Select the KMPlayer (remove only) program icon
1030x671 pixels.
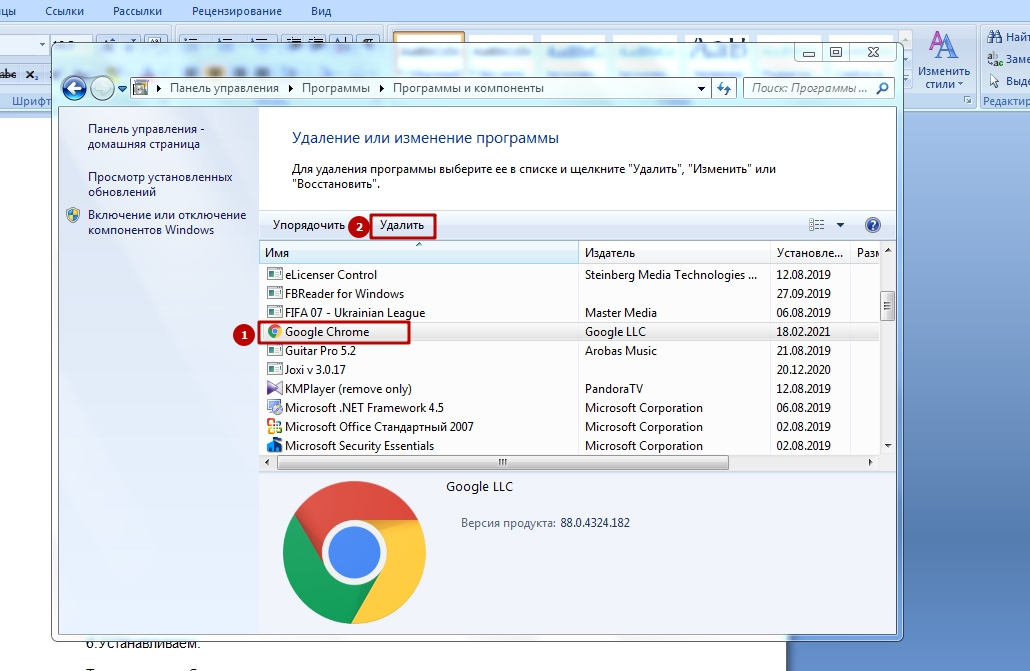tap(274, 389)
